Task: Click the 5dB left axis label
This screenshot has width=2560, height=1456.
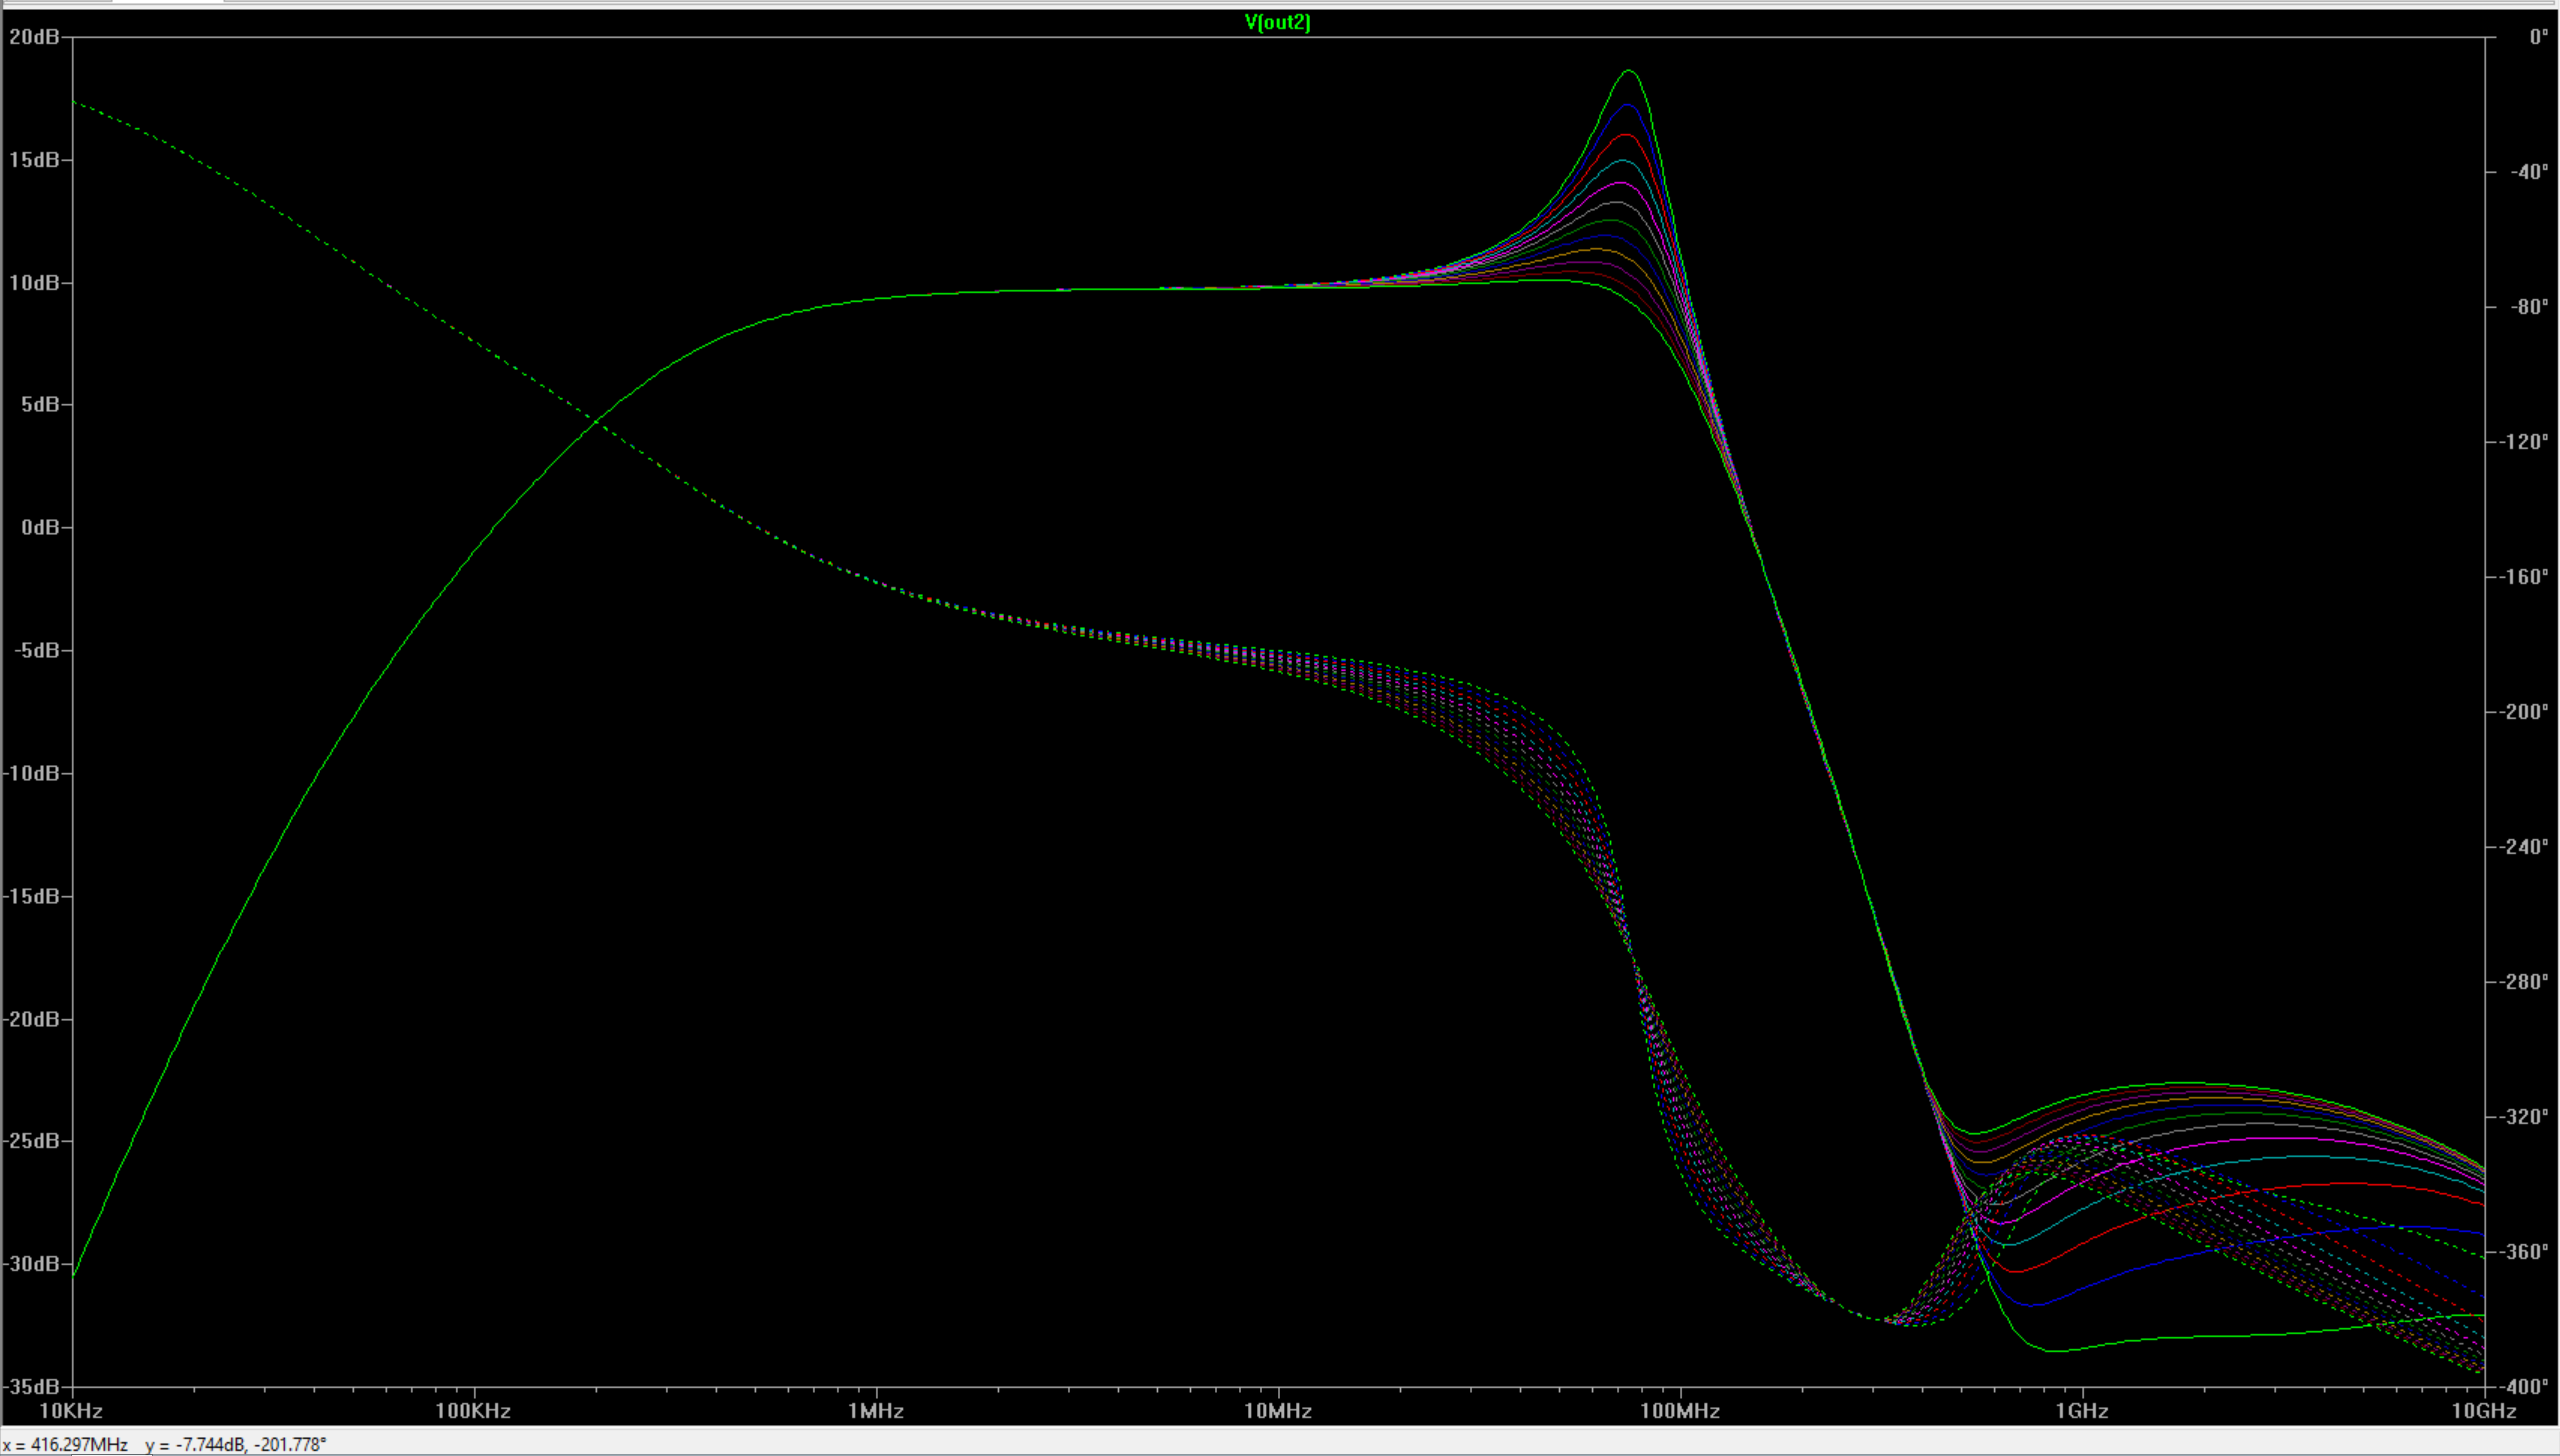Action: pyautogui.click(x=40, y=404)
